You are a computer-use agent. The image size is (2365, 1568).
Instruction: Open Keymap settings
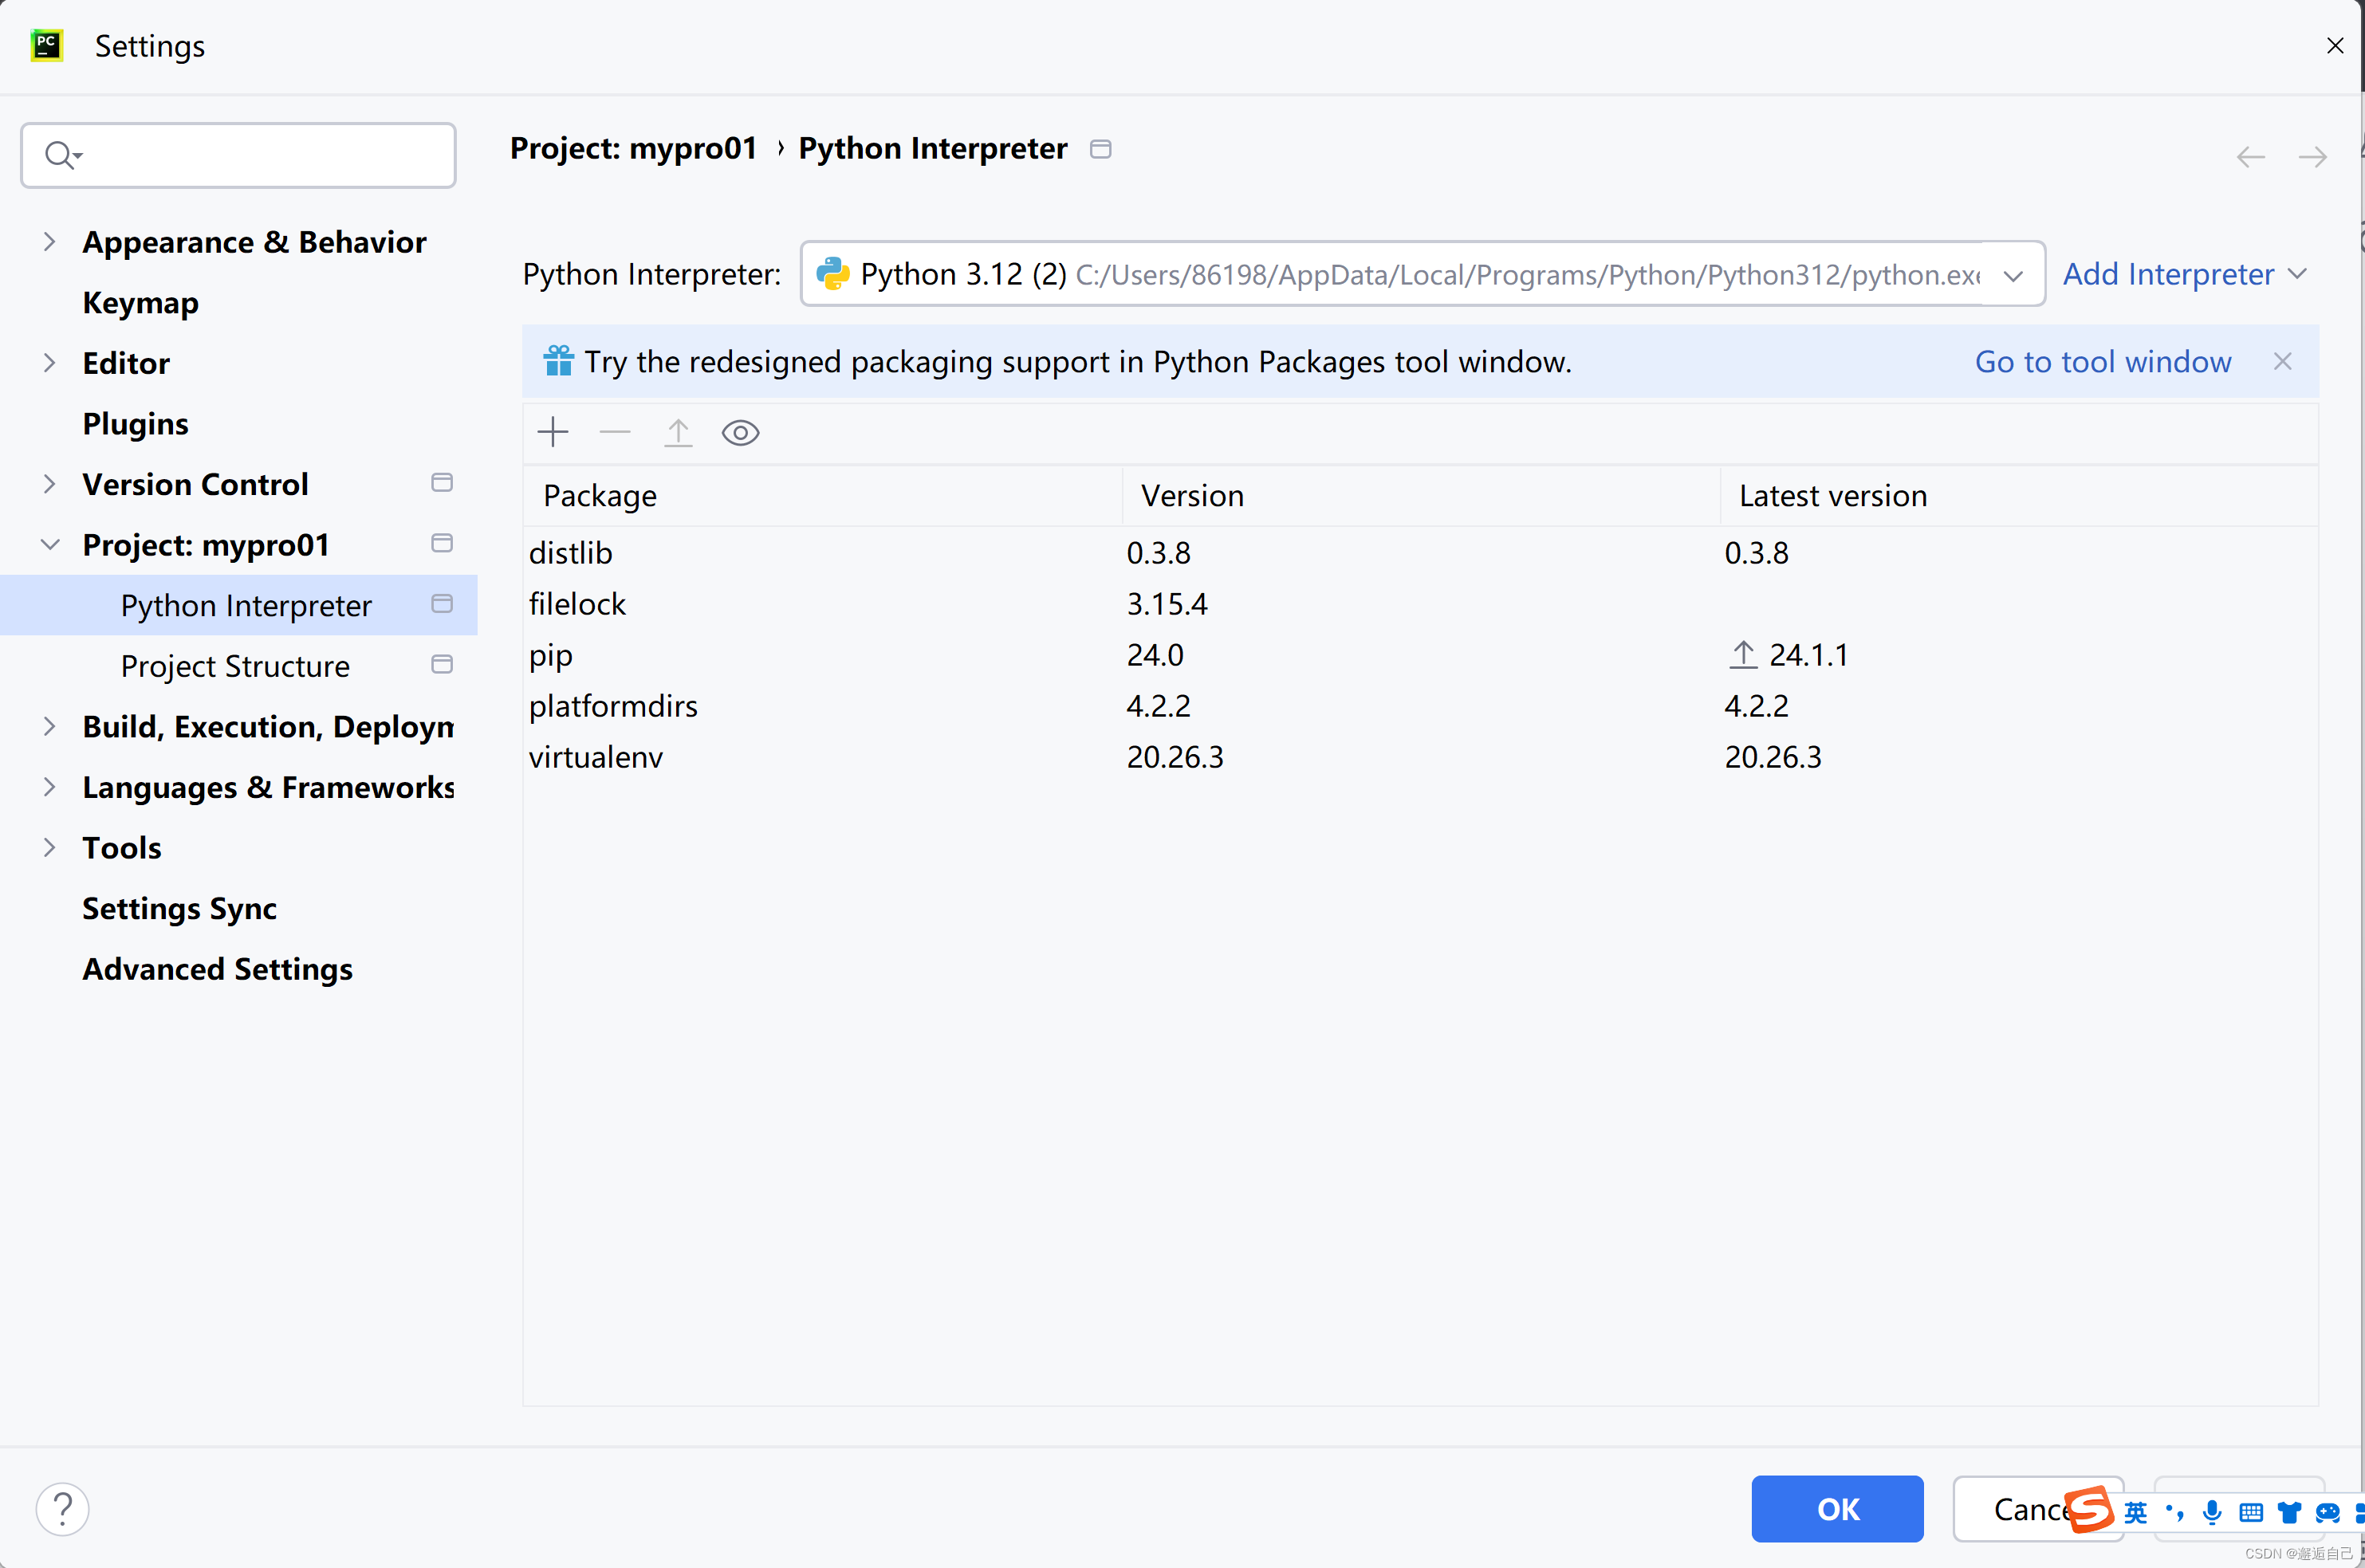coord(140,303)
